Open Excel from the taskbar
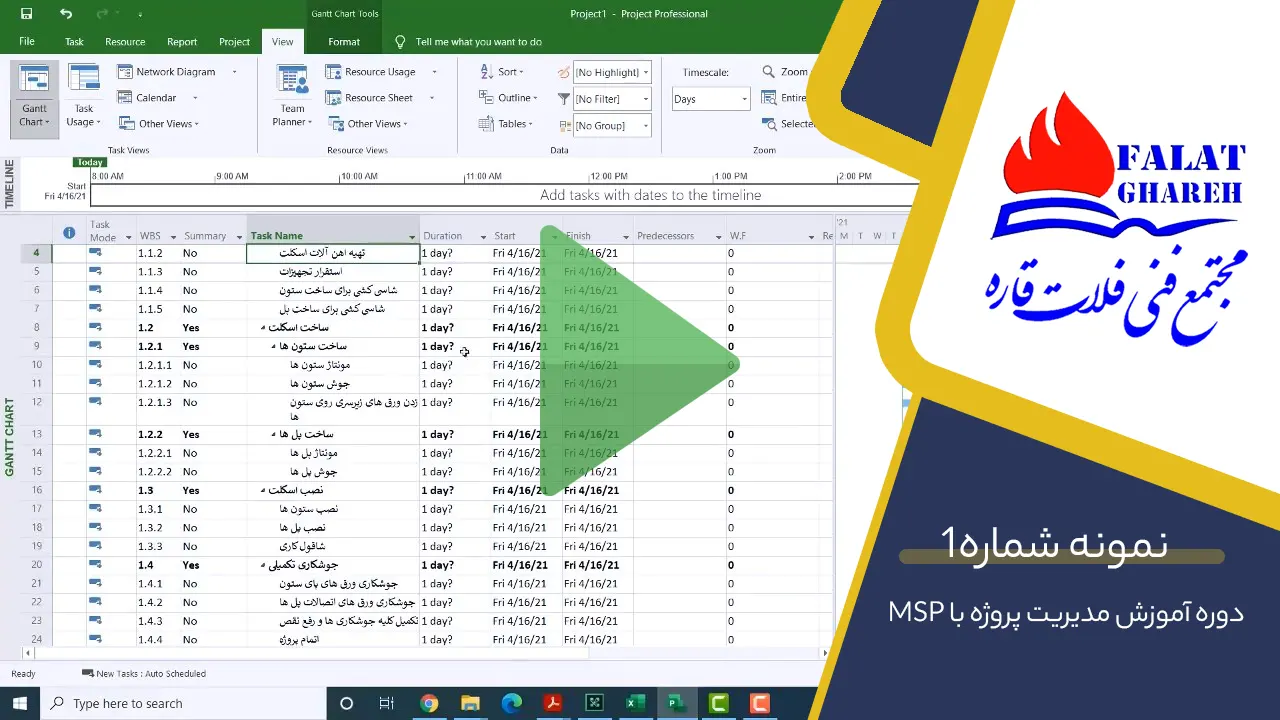 point(634,703)
